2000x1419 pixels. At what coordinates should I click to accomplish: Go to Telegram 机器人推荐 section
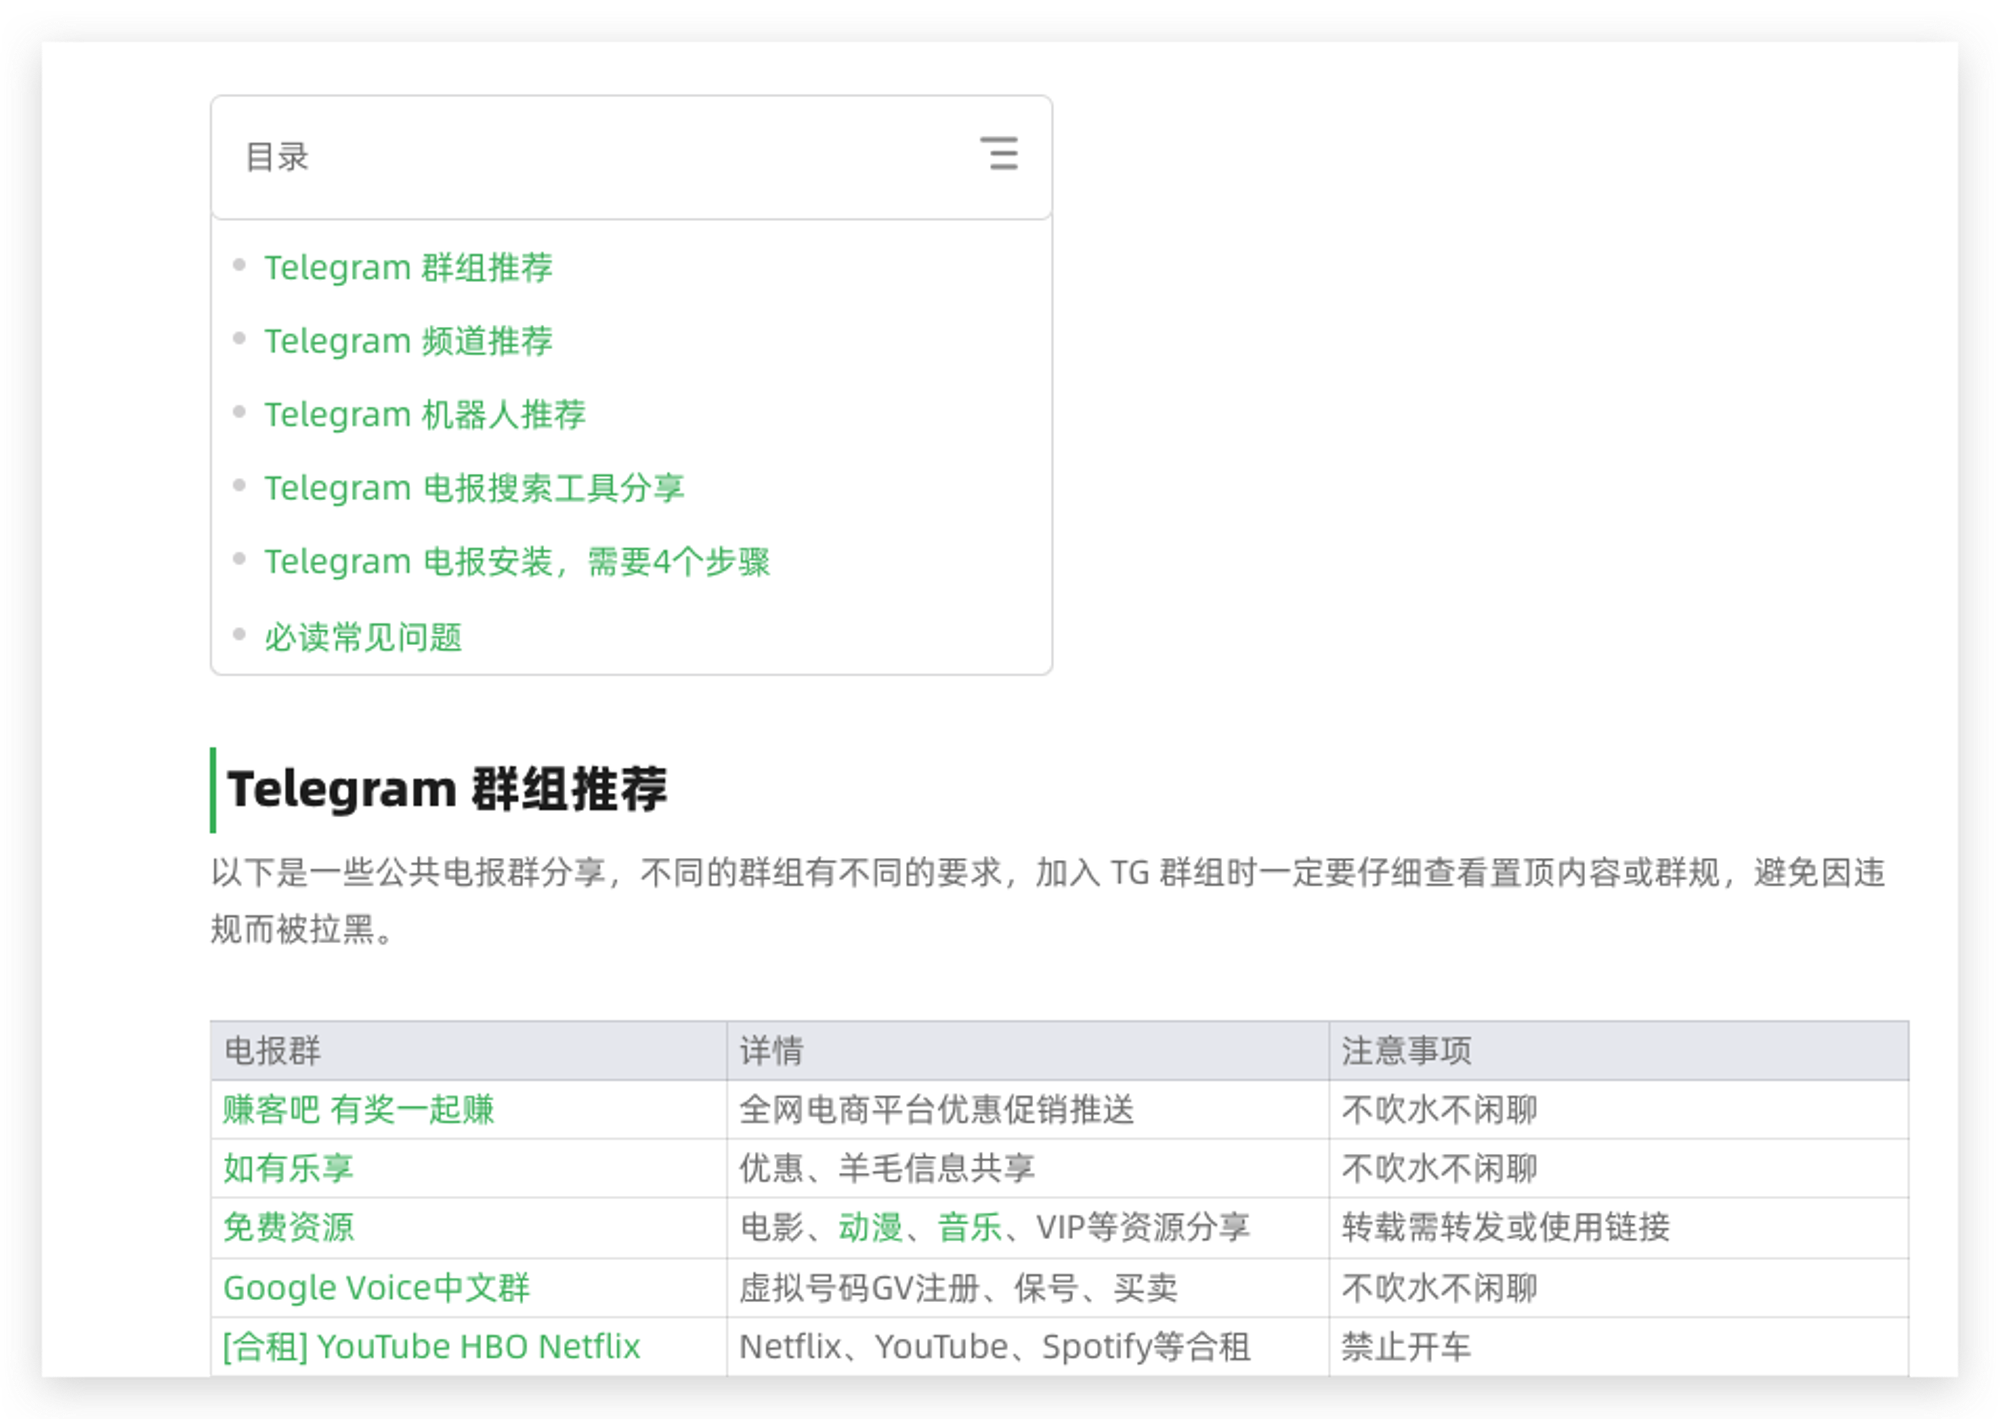424,415
